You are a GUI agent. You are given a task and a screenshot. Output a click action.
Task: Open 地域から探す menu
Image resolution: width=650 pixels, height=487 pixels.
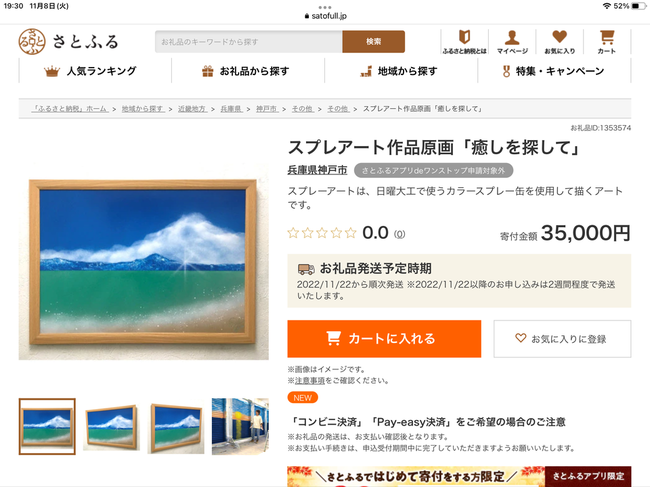coord(401,71)
